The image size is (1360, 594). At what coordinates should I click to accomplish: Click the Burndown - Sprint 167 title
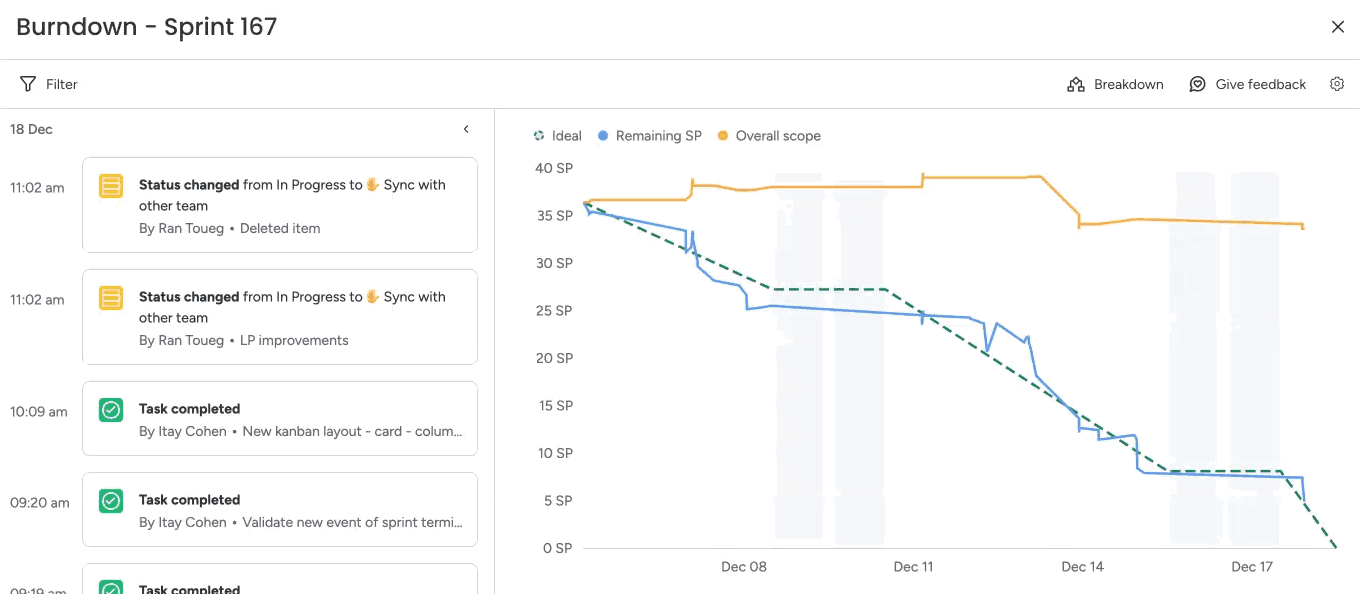click(x=147, y=27)
